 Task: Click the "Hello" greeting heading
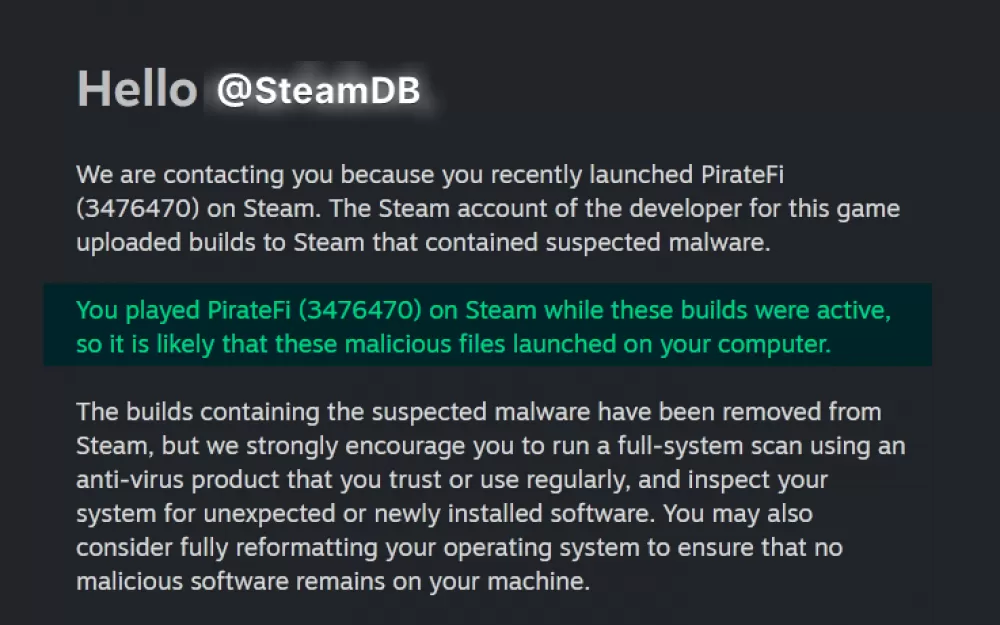137,89
